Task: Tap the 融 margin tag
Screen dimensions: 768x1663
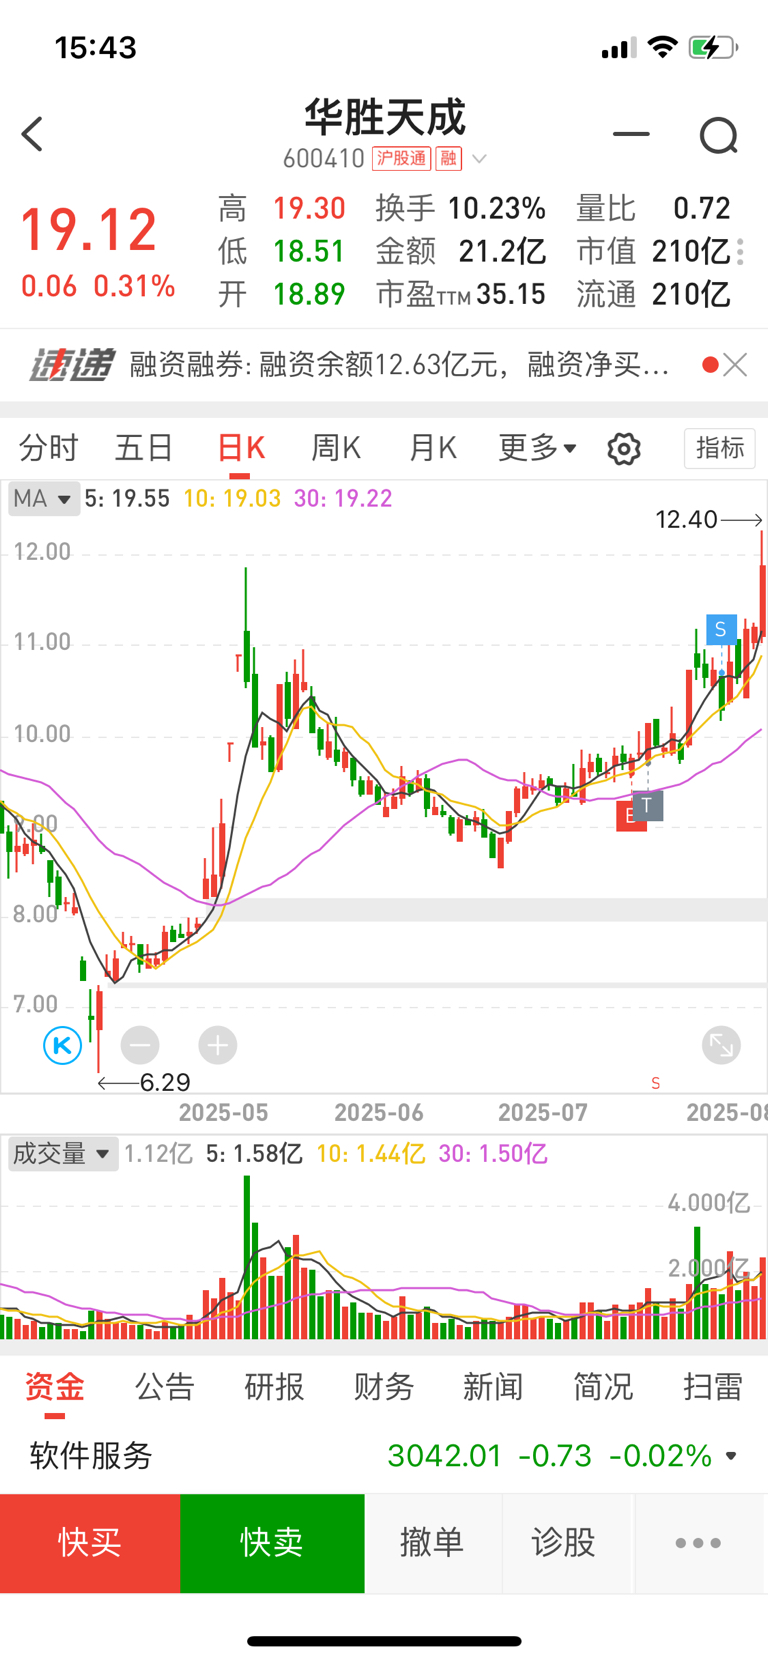Action: tap(448, 158)
